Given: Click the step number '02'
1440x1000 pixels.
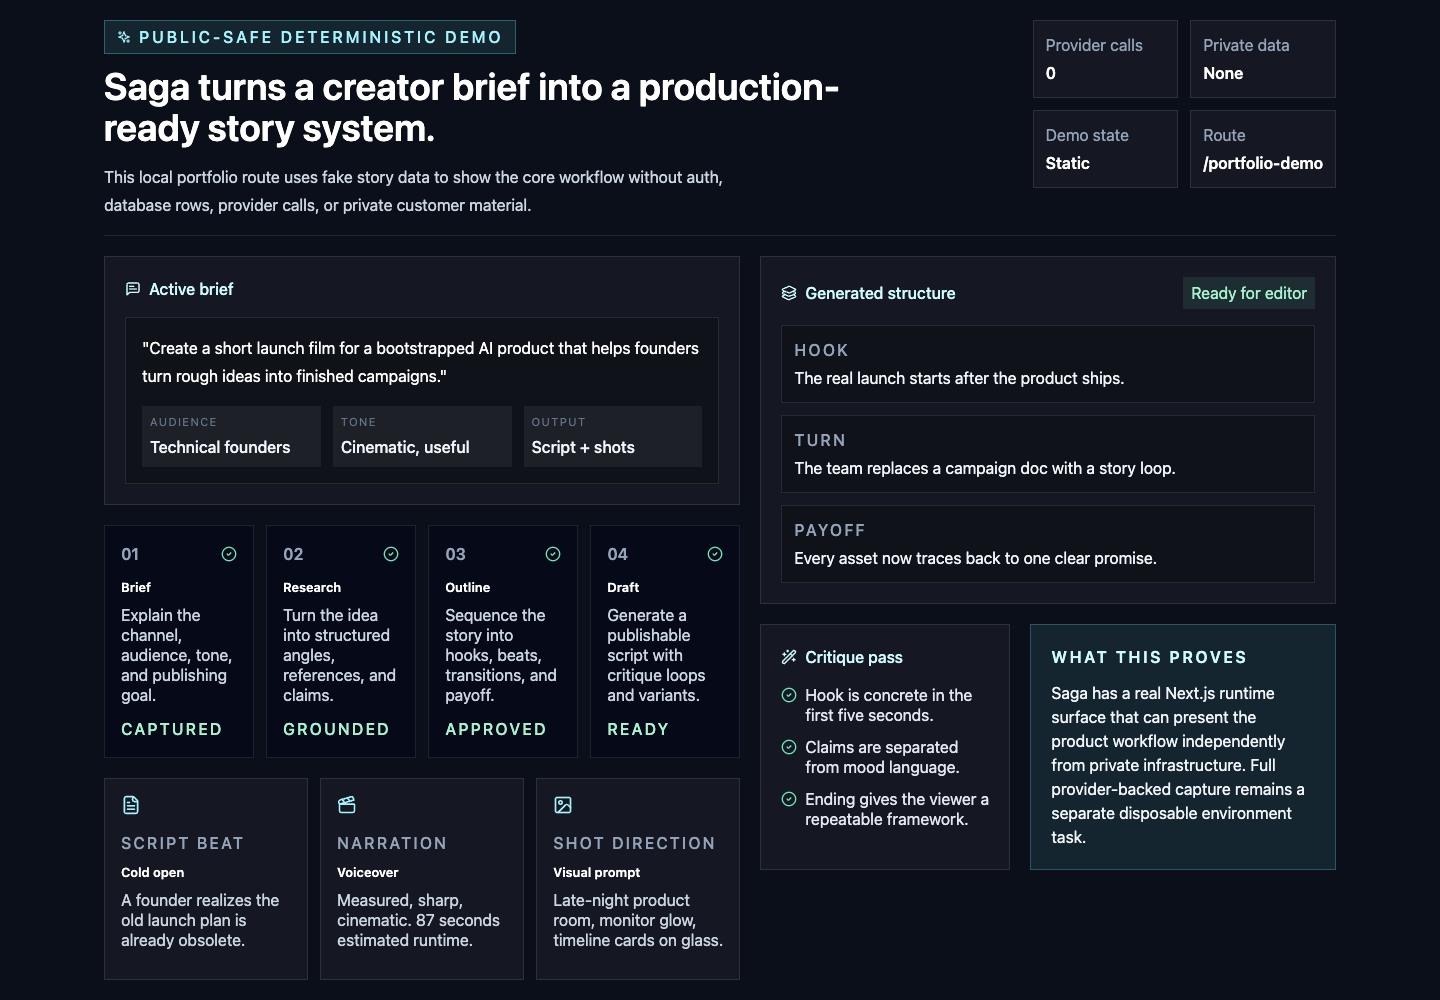Looking at the screenshot, I should coord(293,554).
